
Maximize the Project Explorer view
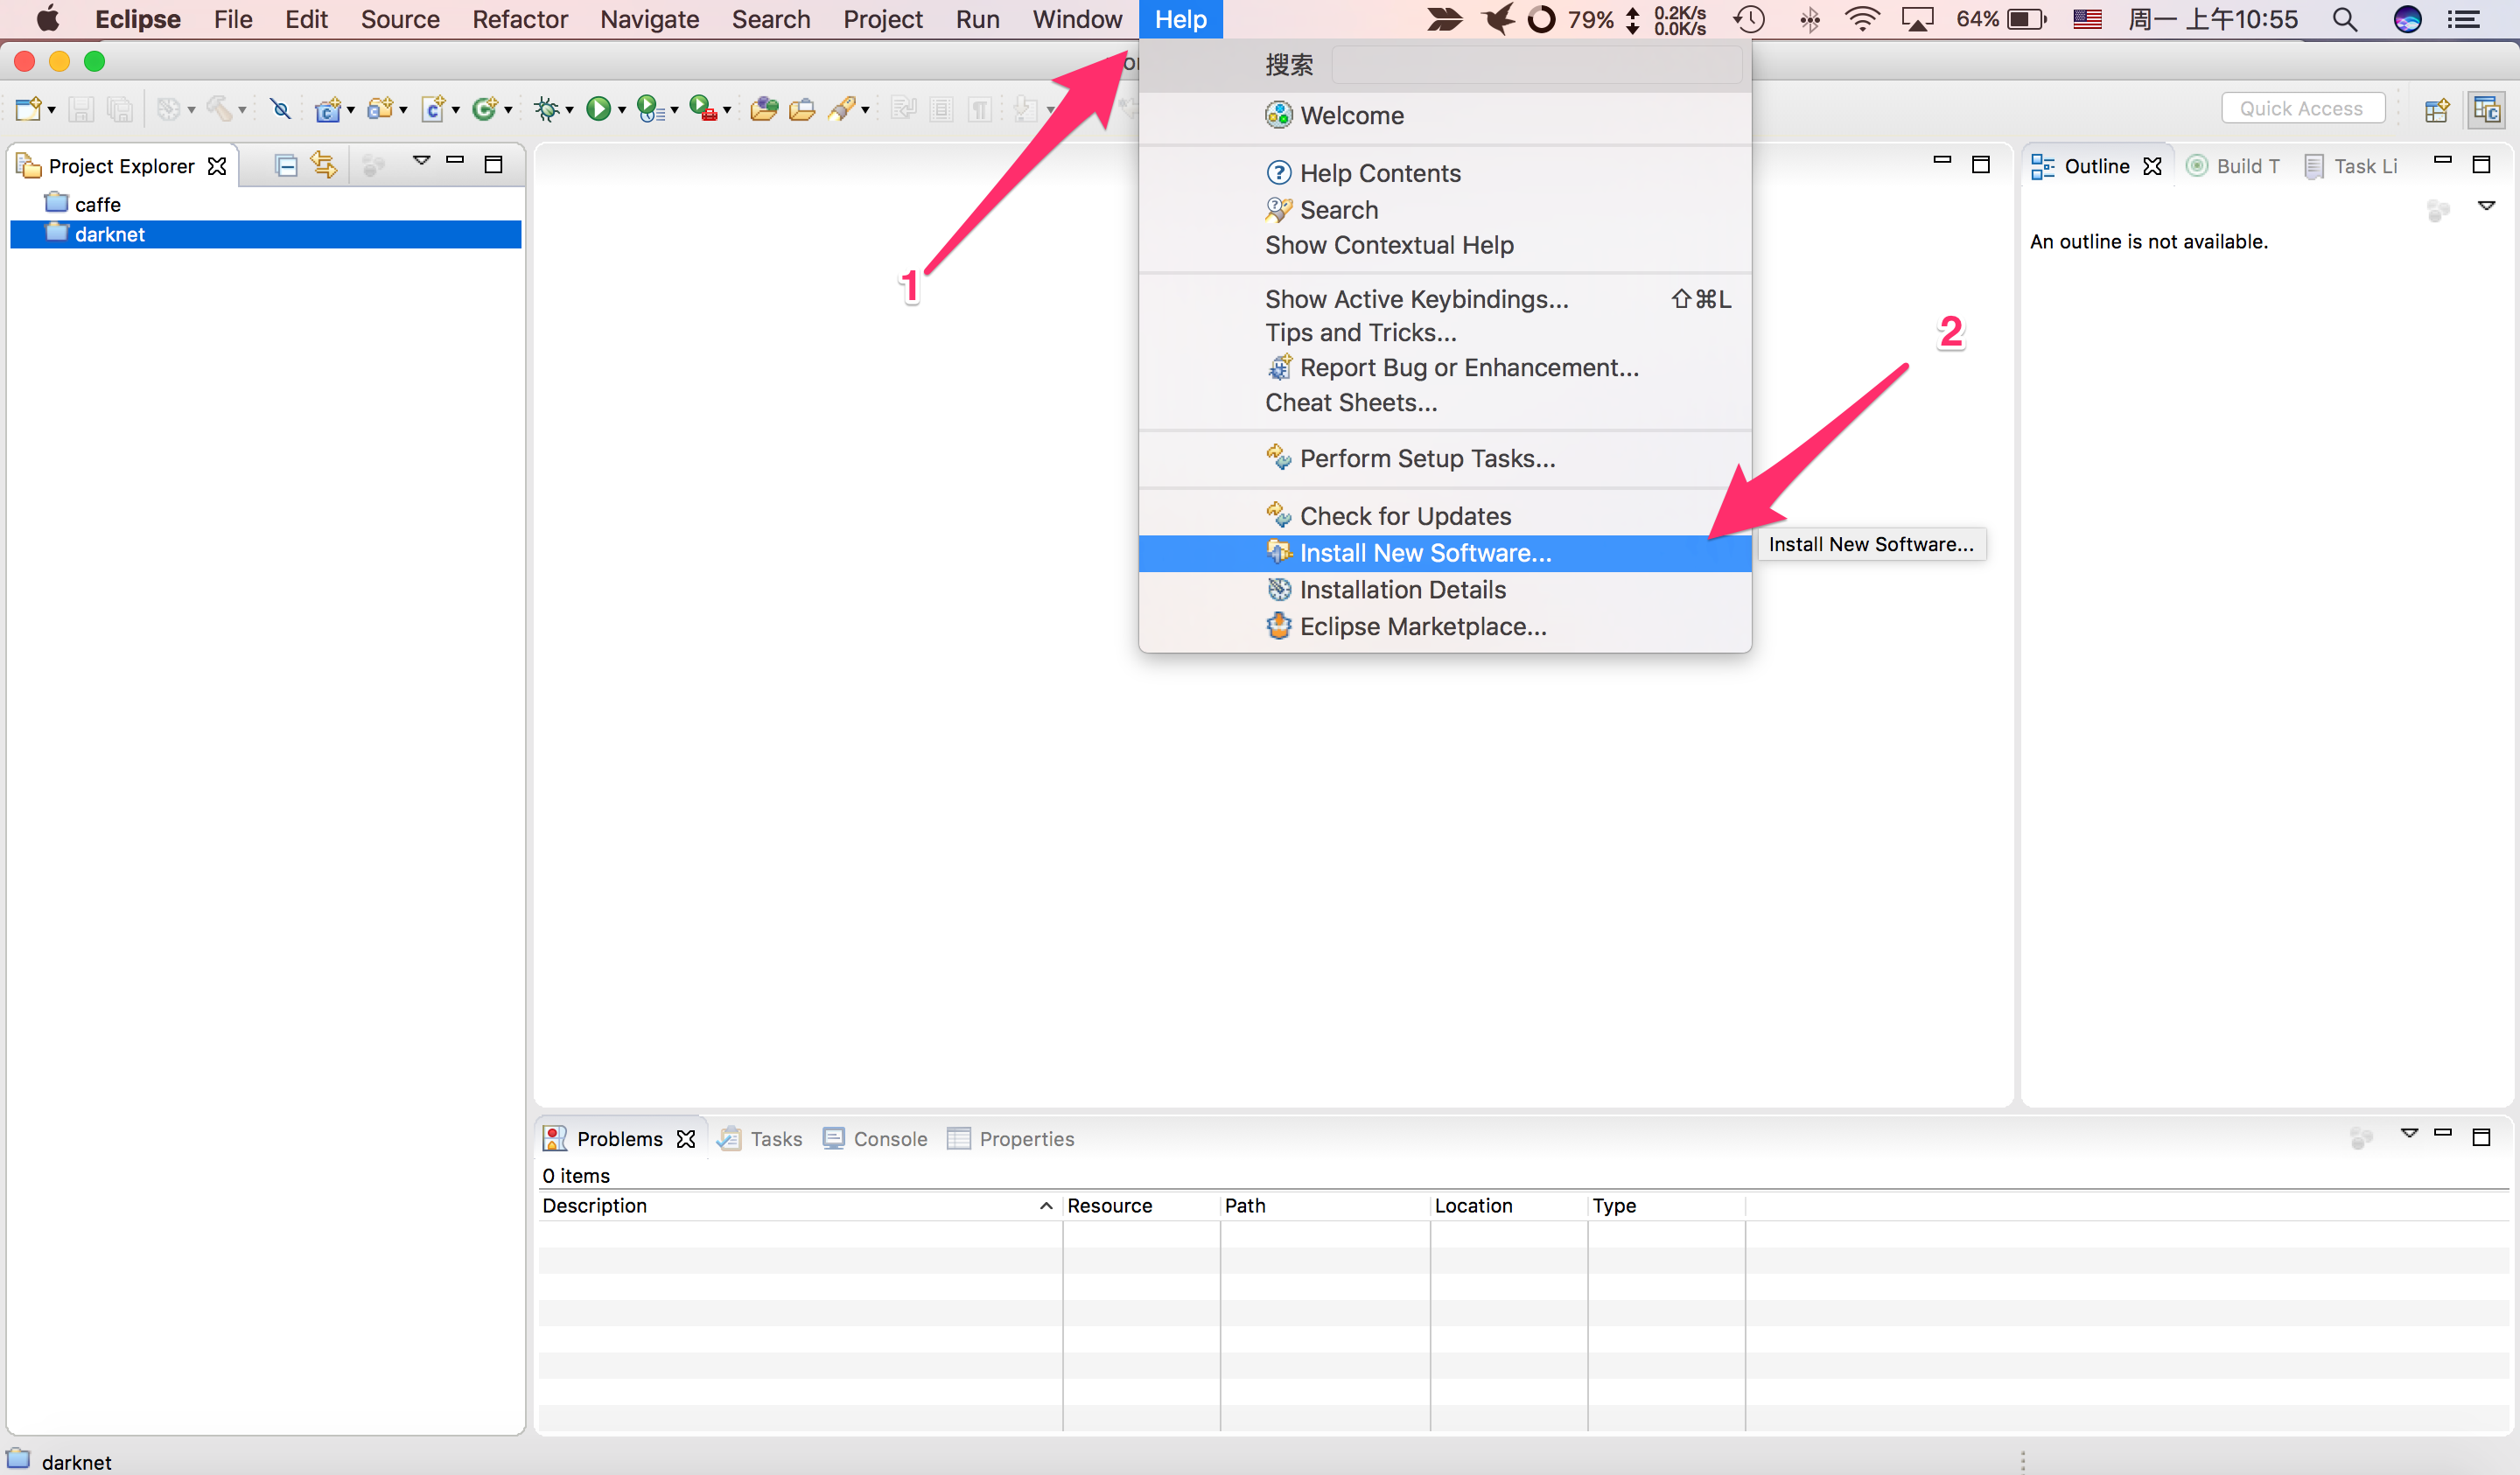point(493,164)
